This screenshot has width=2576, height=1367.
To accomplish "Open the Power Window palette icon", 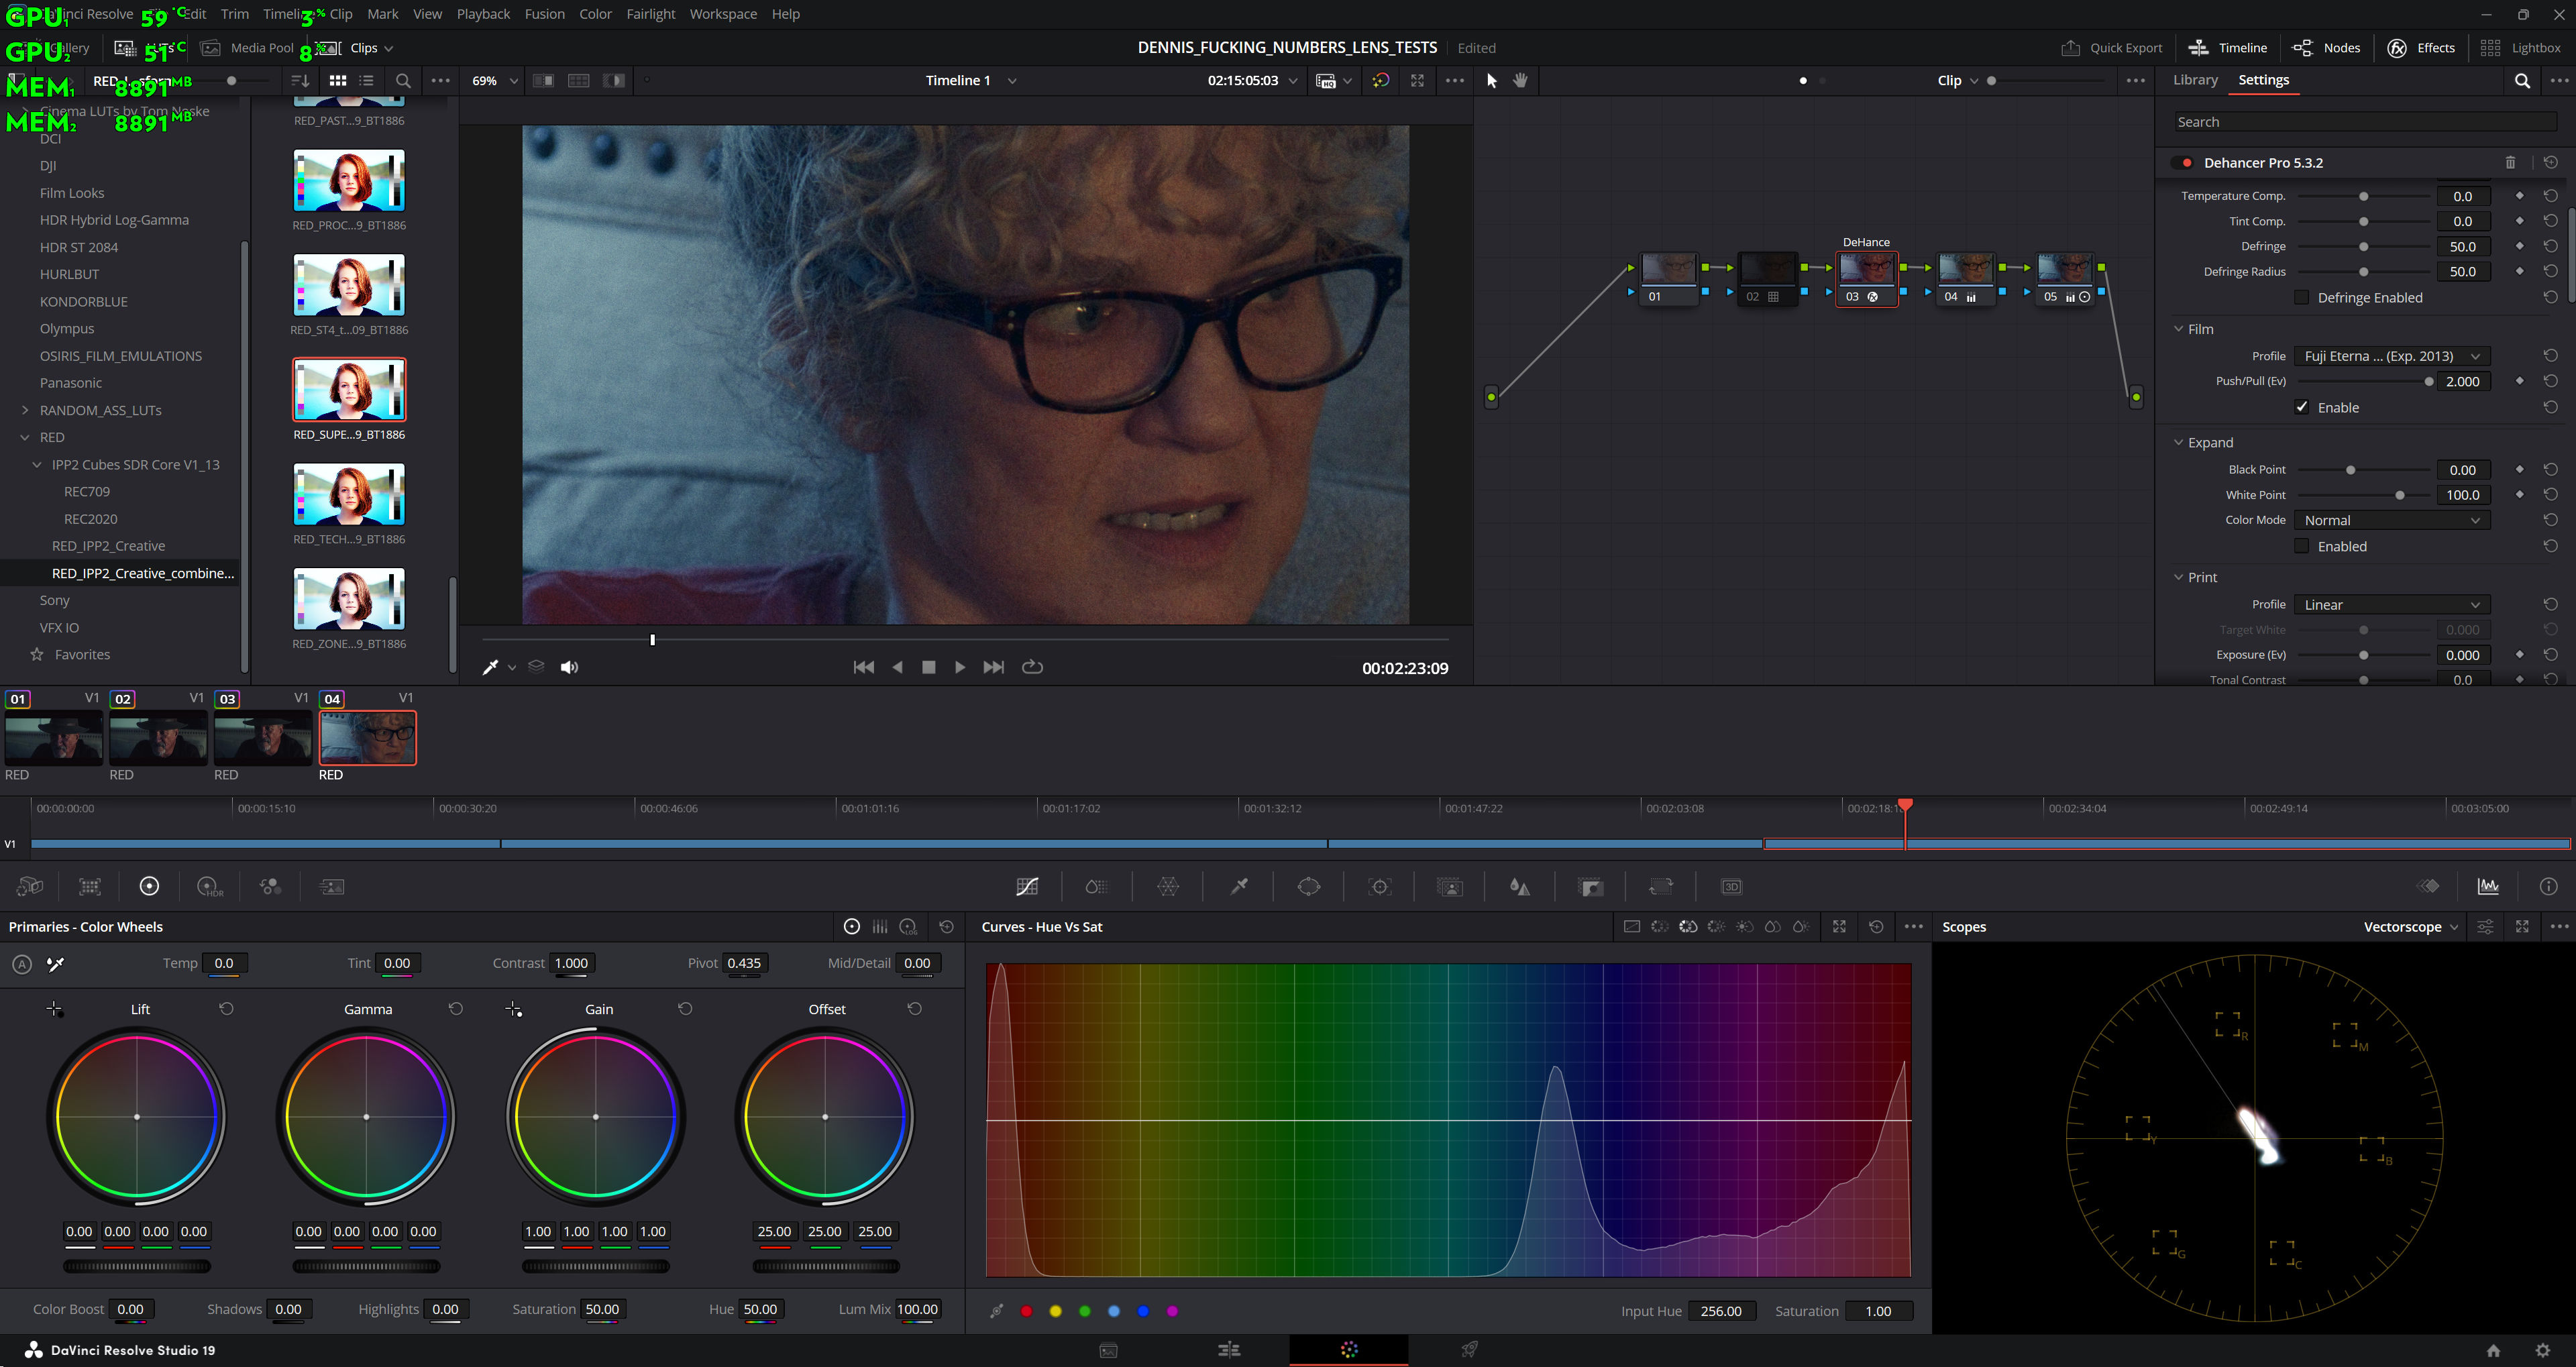I will tap(1309, 887).
